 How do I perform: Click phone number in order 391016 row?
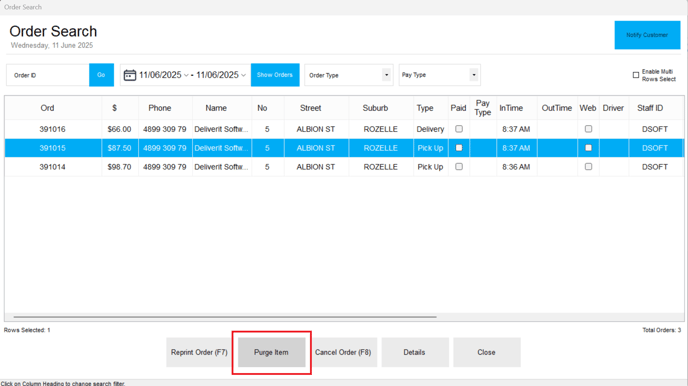coord(165,129)
